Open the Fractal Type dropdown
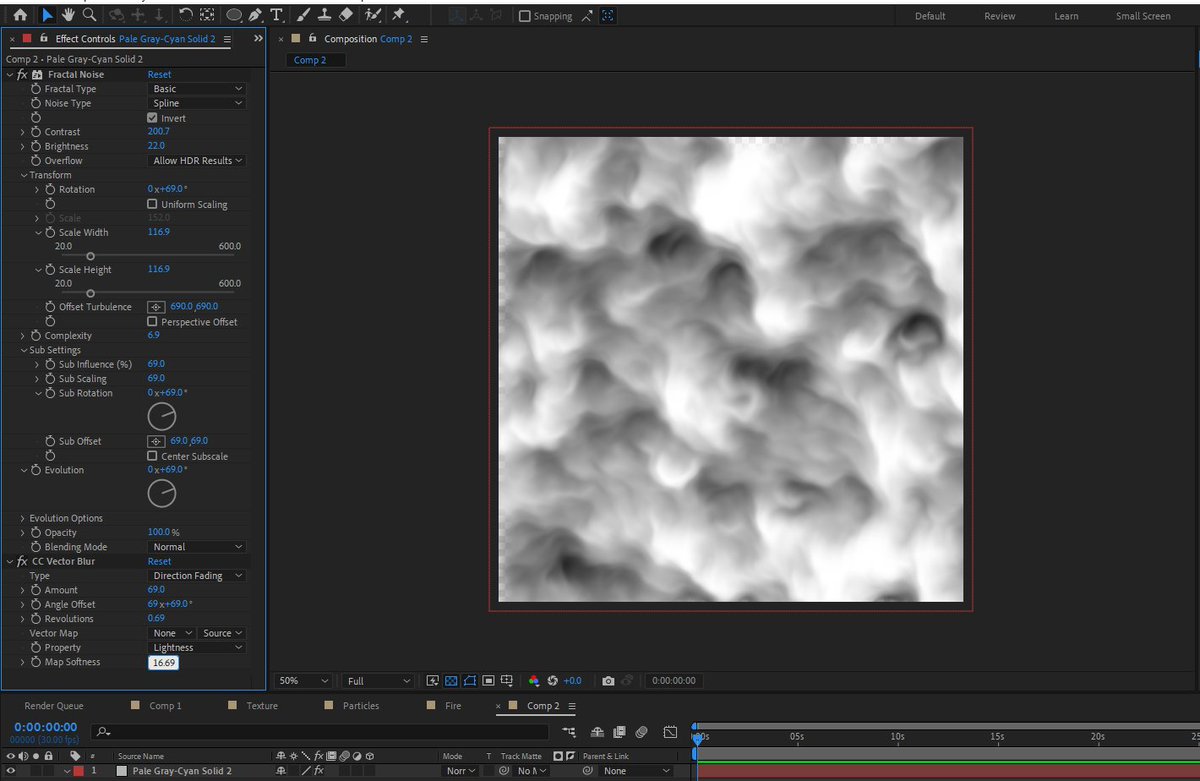This screenshot has height=781, width=1200. point(197,89)
